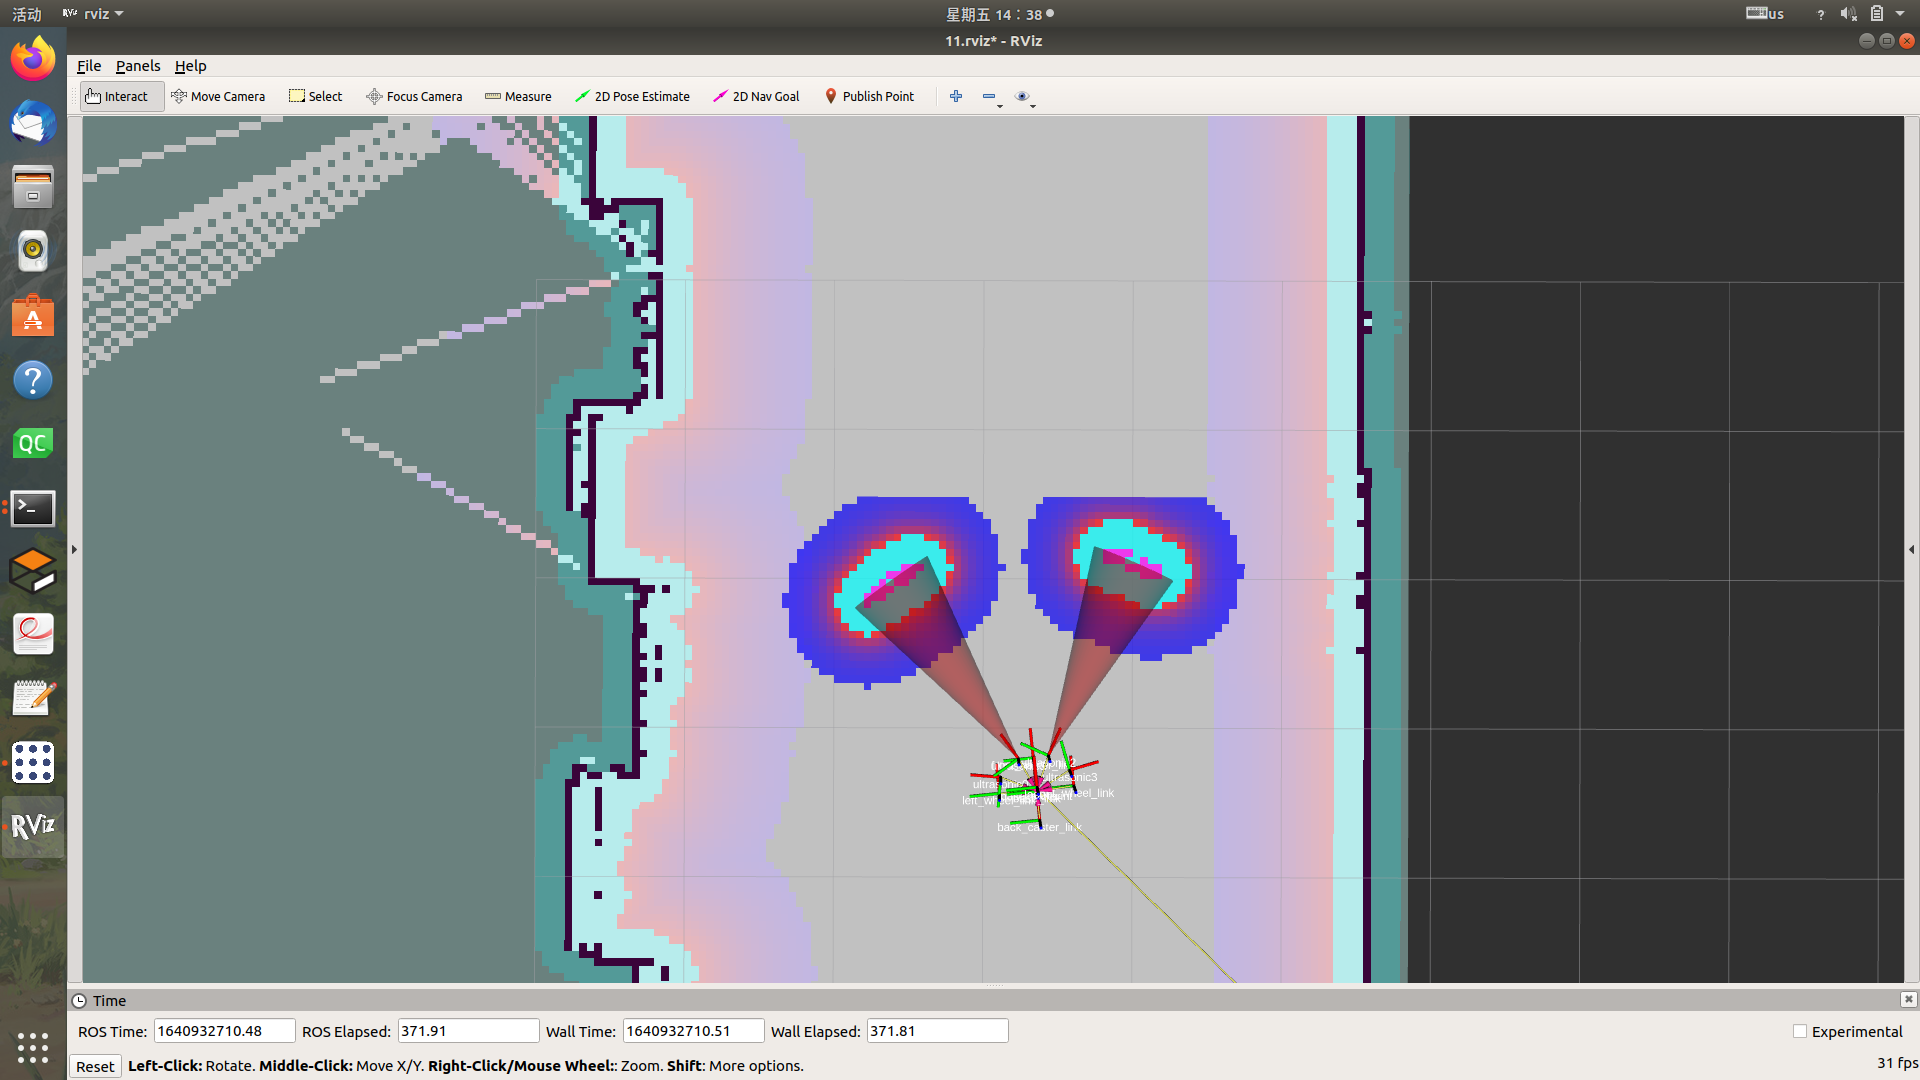
Task: Enable the Experimental checkbox
Action: [x=1800, y=1031]
